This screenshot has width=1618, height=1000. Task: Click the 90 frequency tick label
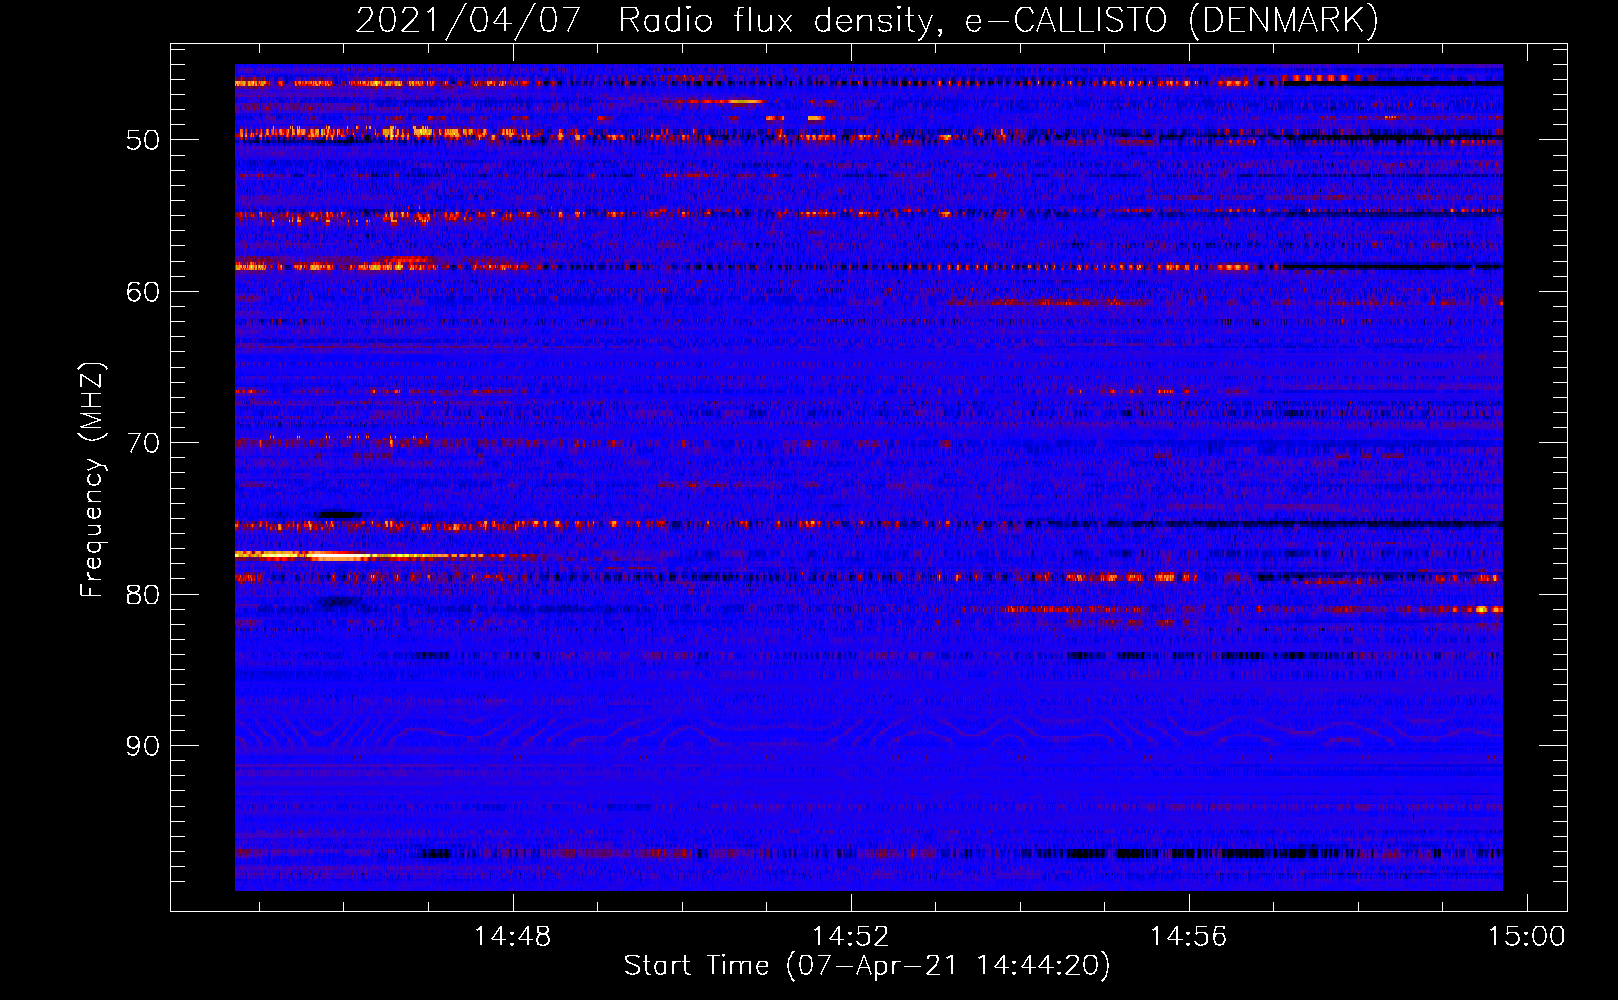[143, 746]
